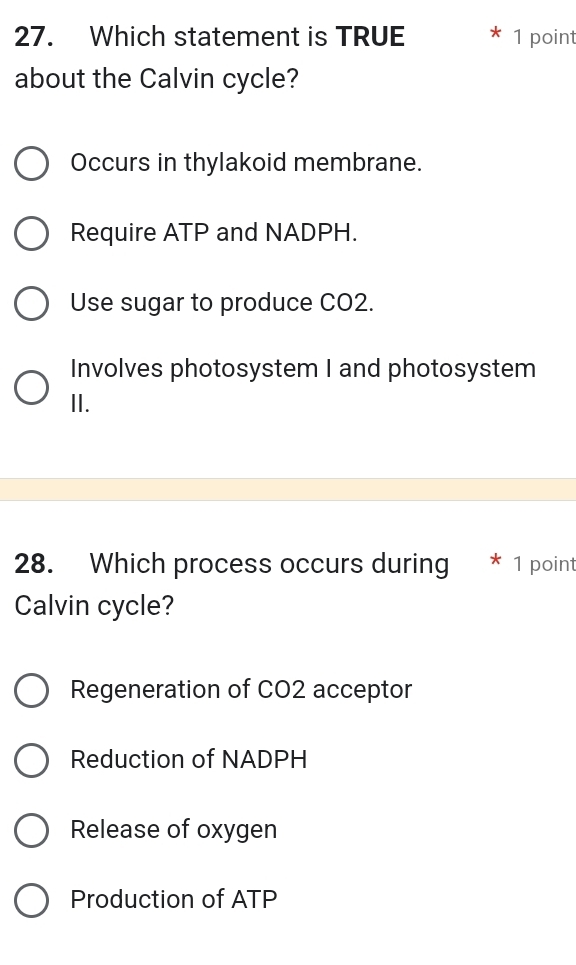Click the bold word 'TRUE' in question 27
Viewport: 576px width, 965px height.
371,36
